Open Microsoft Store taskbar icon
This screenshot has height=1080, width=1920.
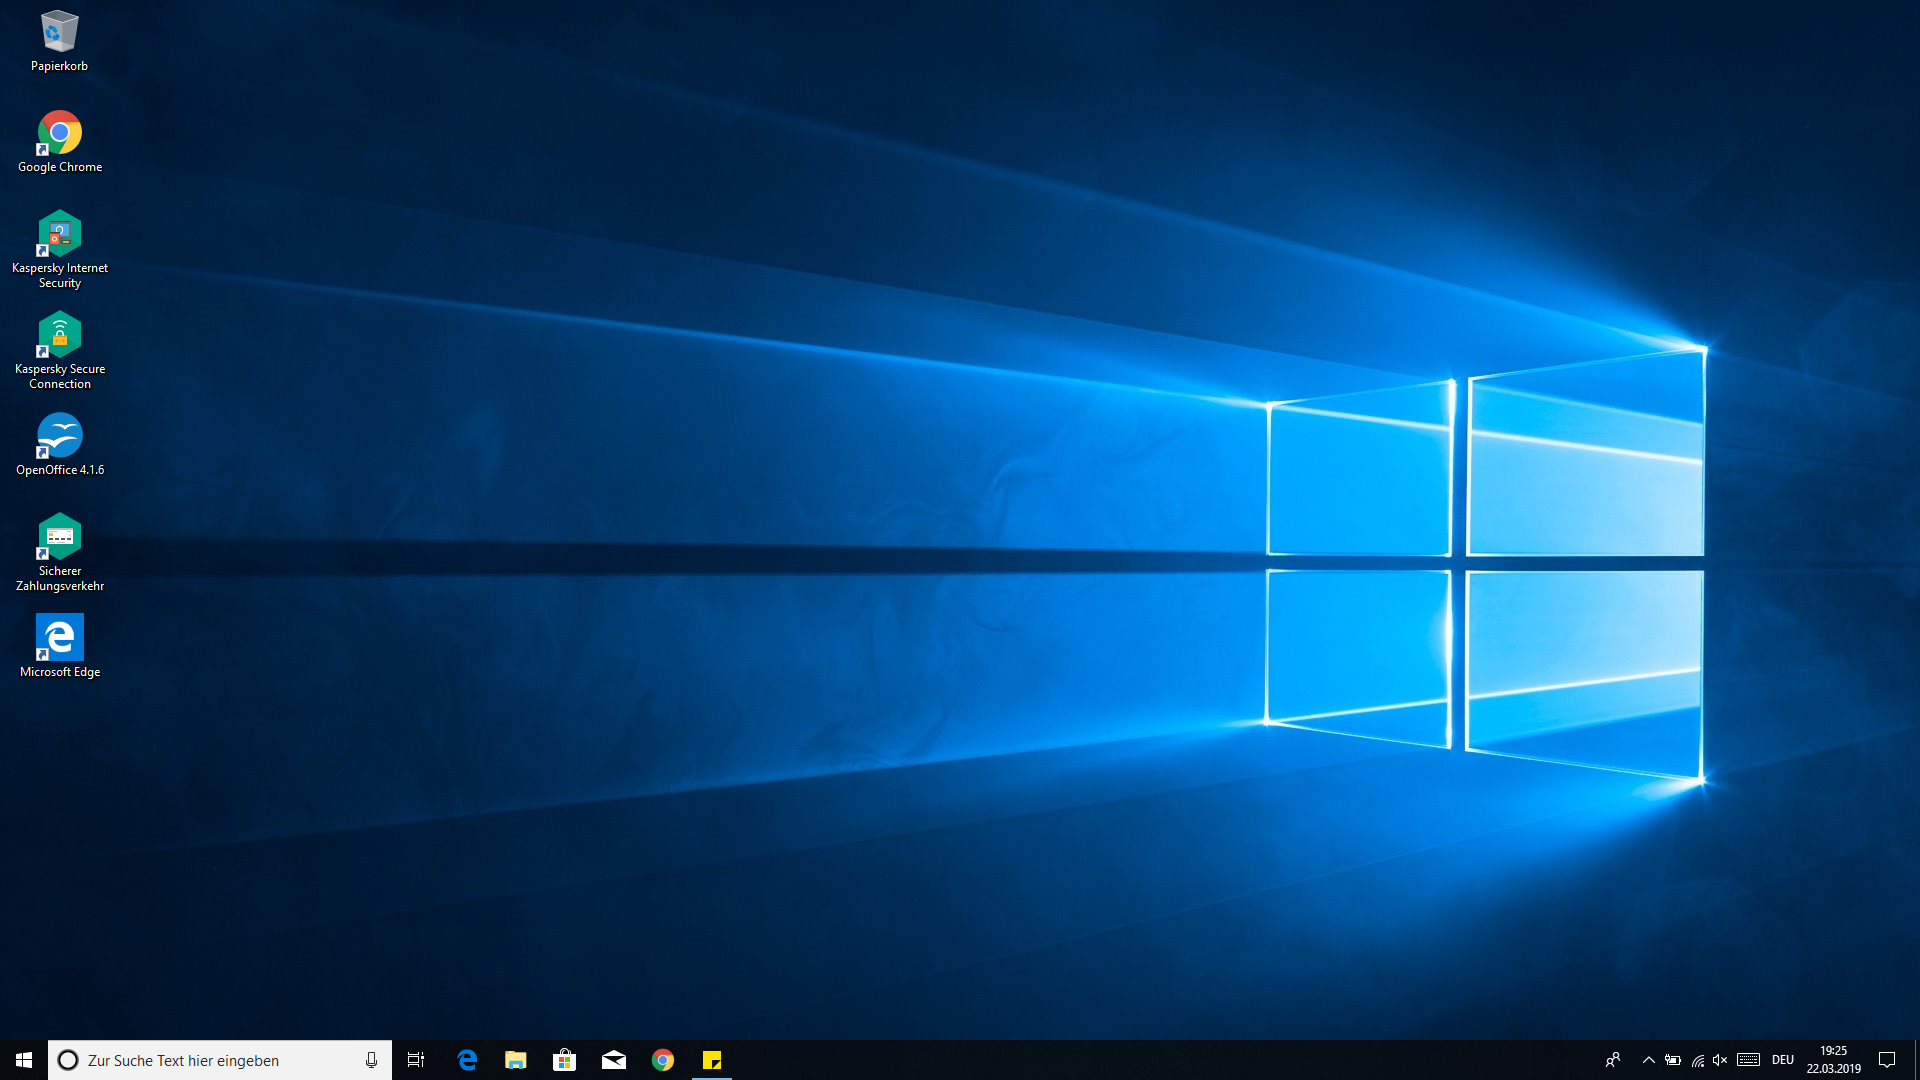click(564, 1060)
